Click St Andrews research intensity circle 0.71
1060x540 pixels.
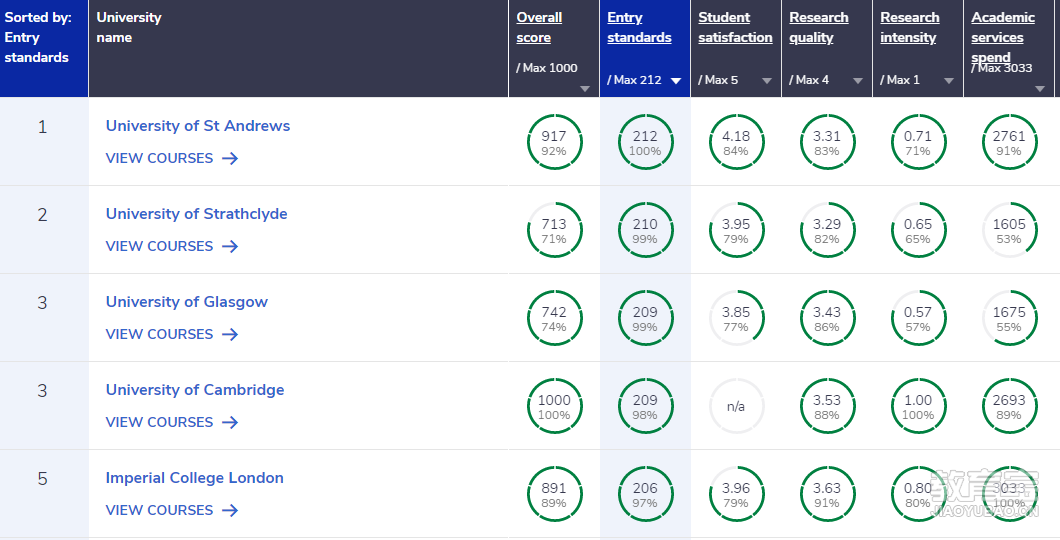pos(918,142)
